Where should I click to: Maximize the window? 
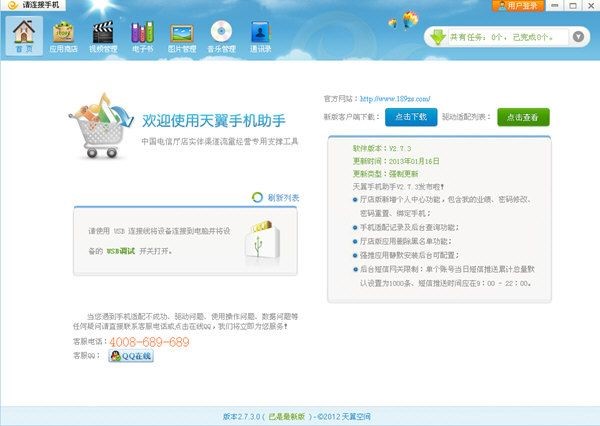click(x=573, y=5)
